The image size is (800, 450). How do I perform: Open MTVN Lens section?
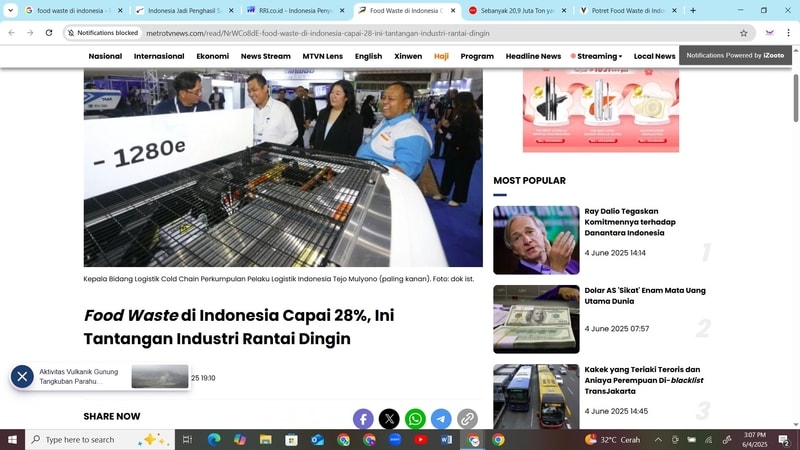[322, 56]
